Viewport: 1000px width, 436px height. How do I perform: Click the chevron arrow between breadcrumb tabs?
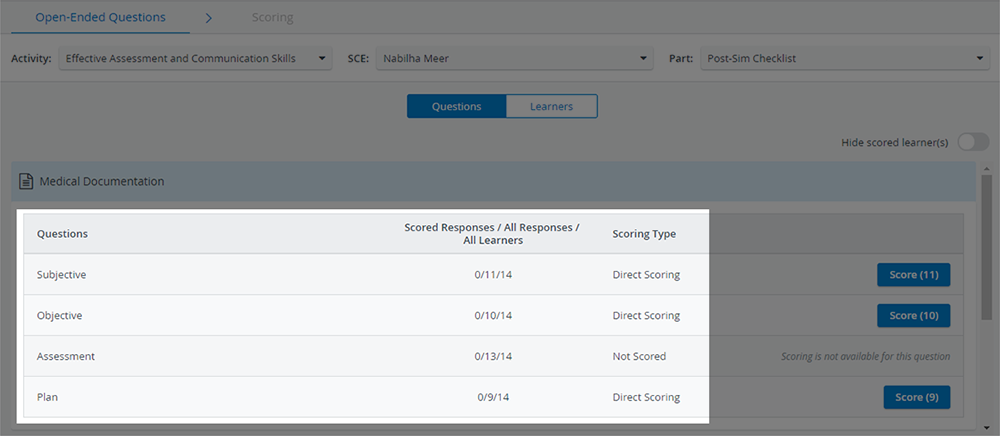pyautogui.click(x=209, y=18)
